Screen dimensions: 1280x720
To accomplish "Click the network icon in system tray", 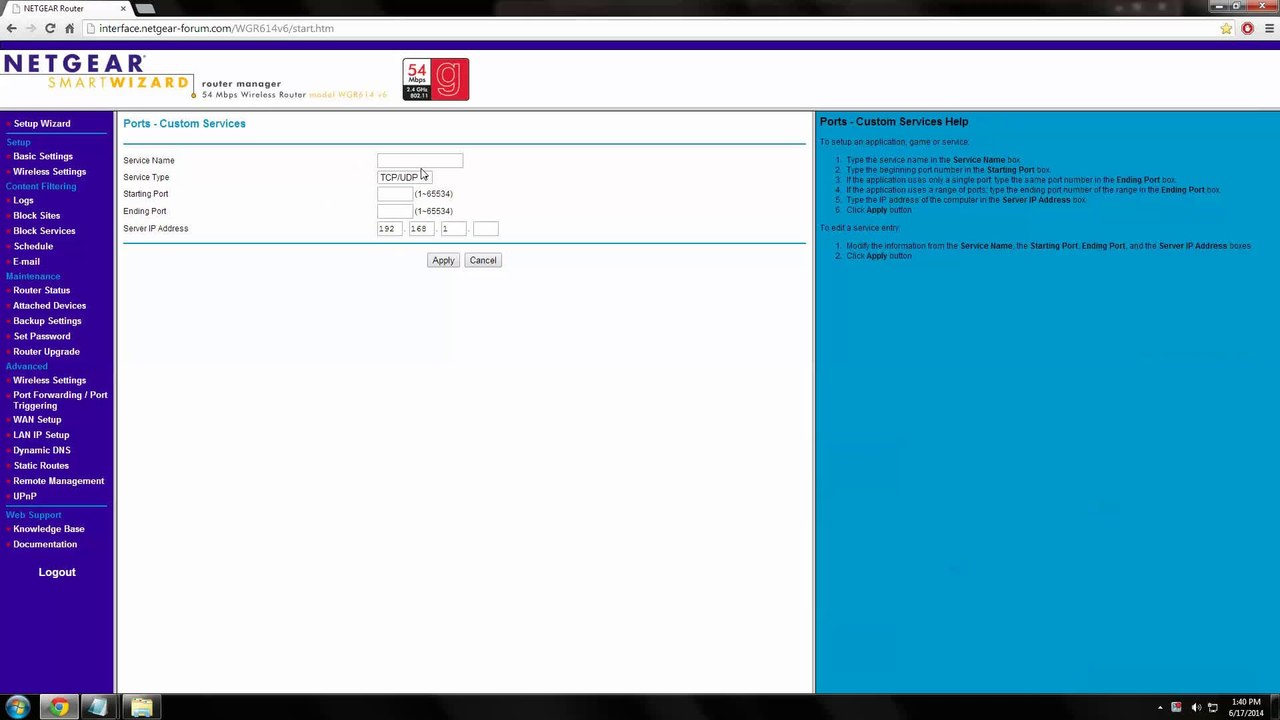I will (1214, 708).
